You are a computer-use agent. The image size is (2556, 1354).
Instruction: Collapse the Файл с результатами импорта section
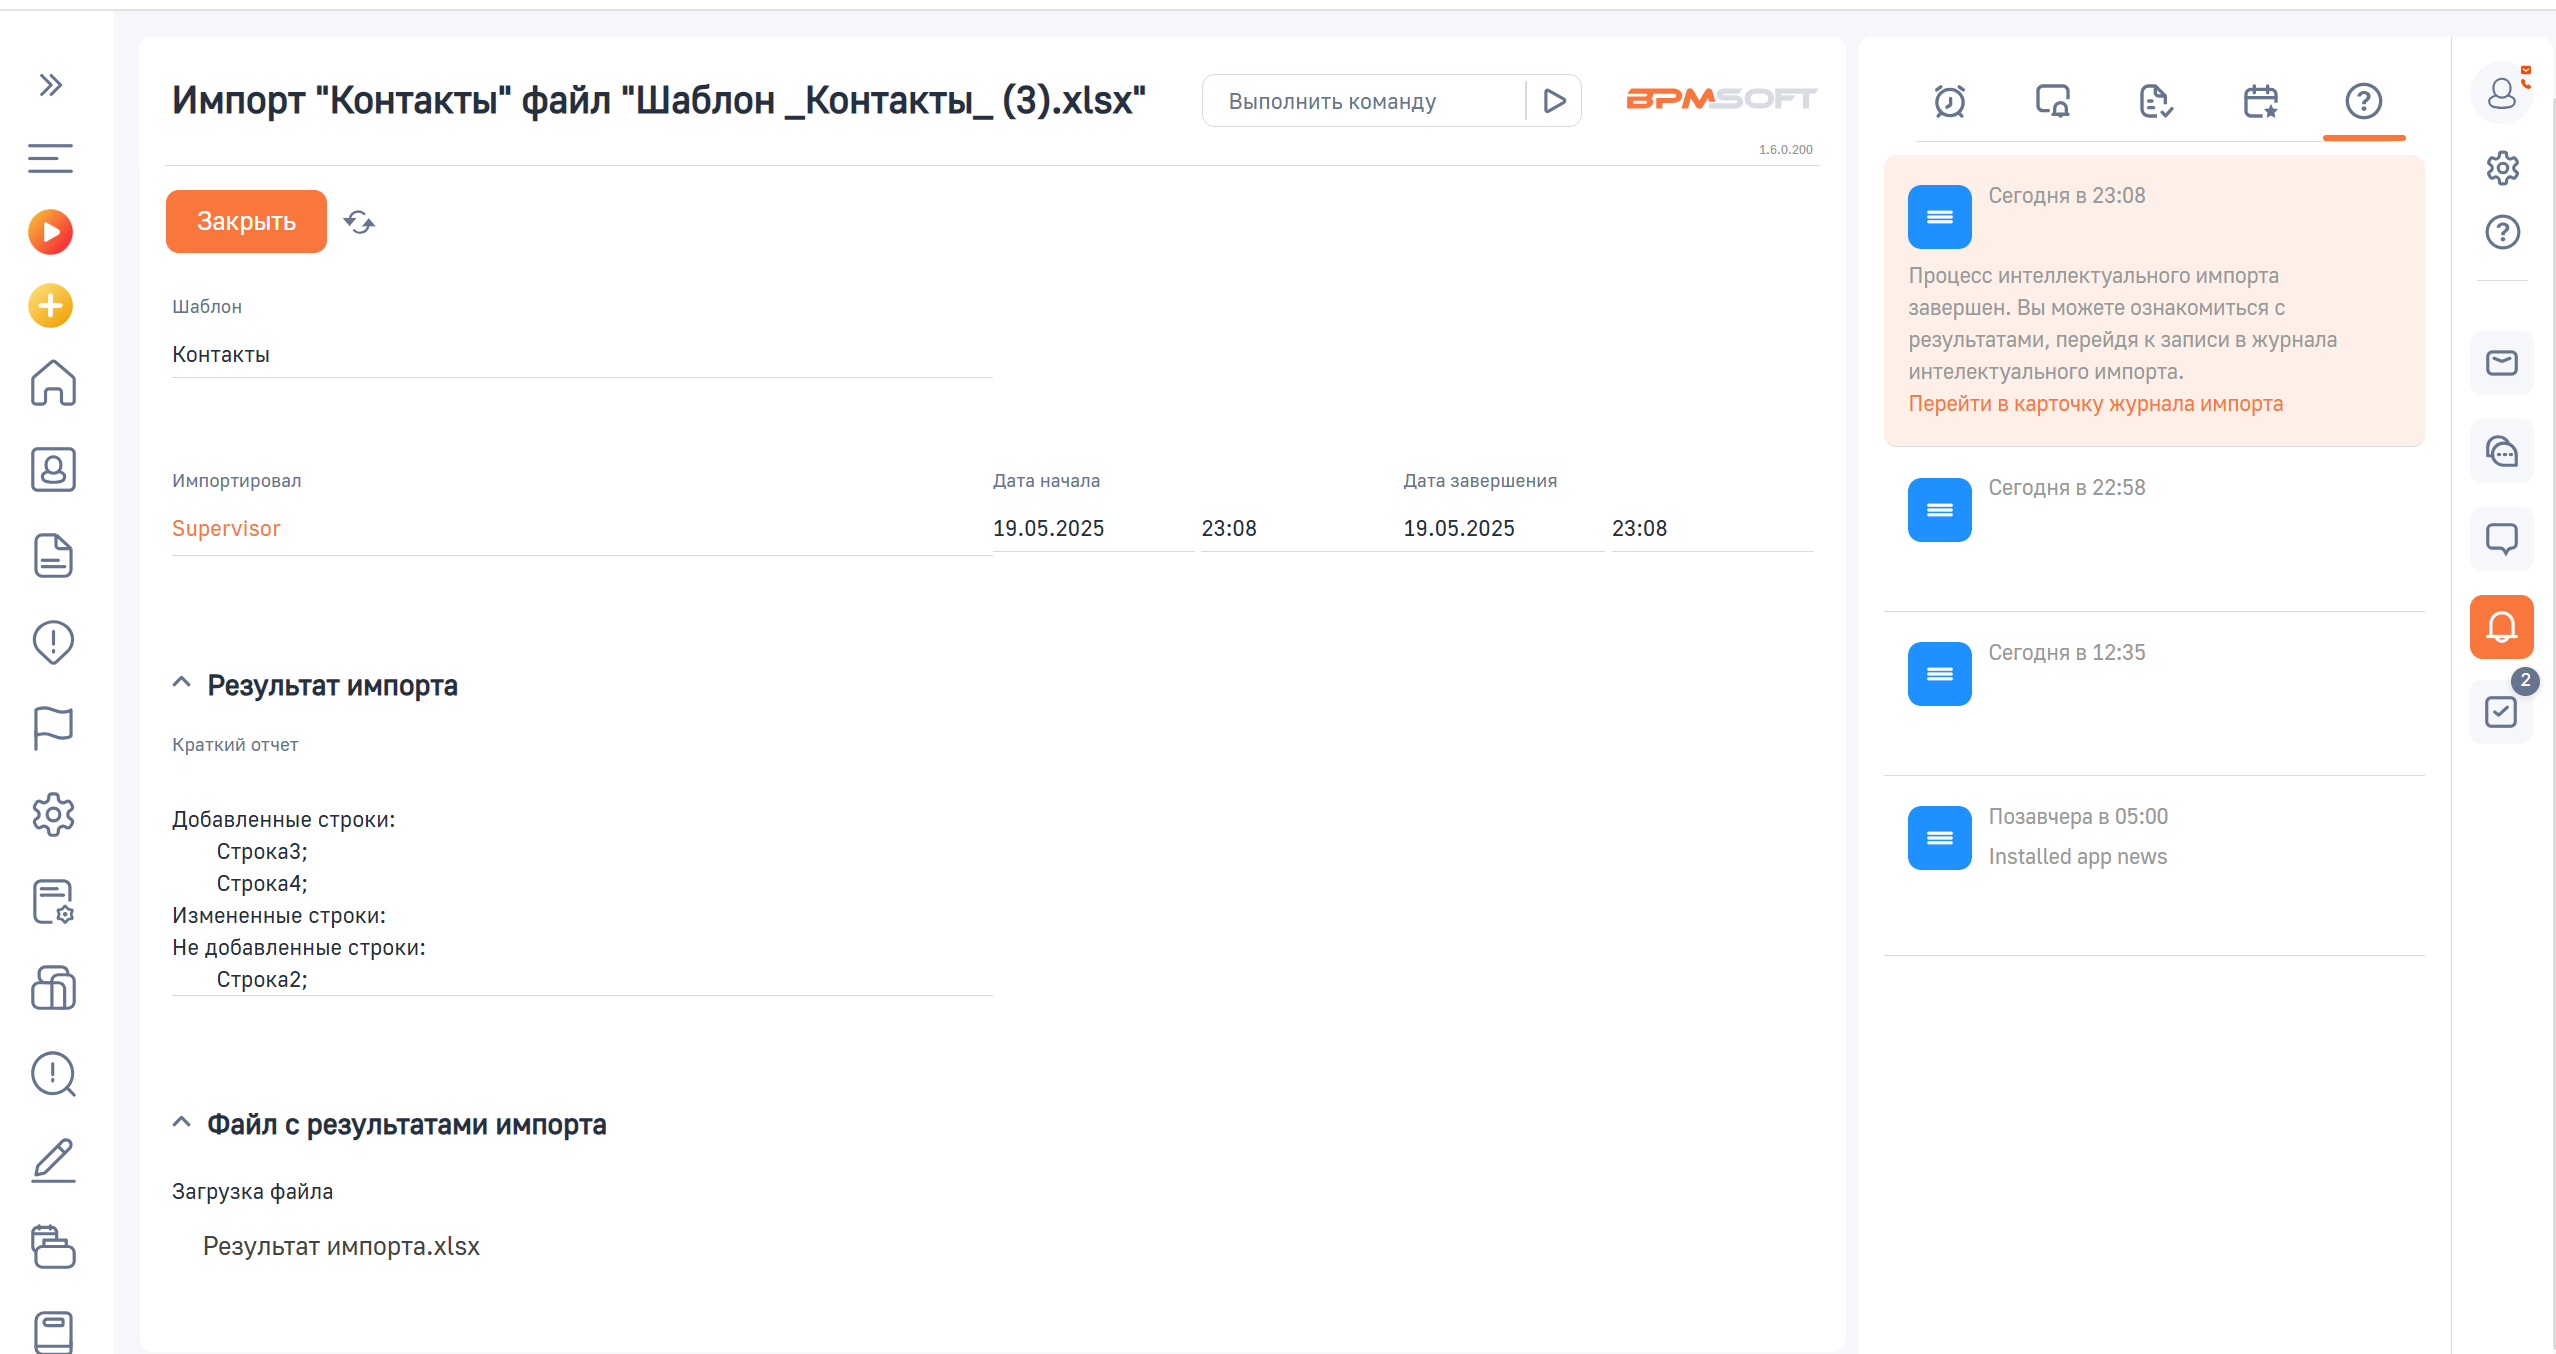(181, 1123)
